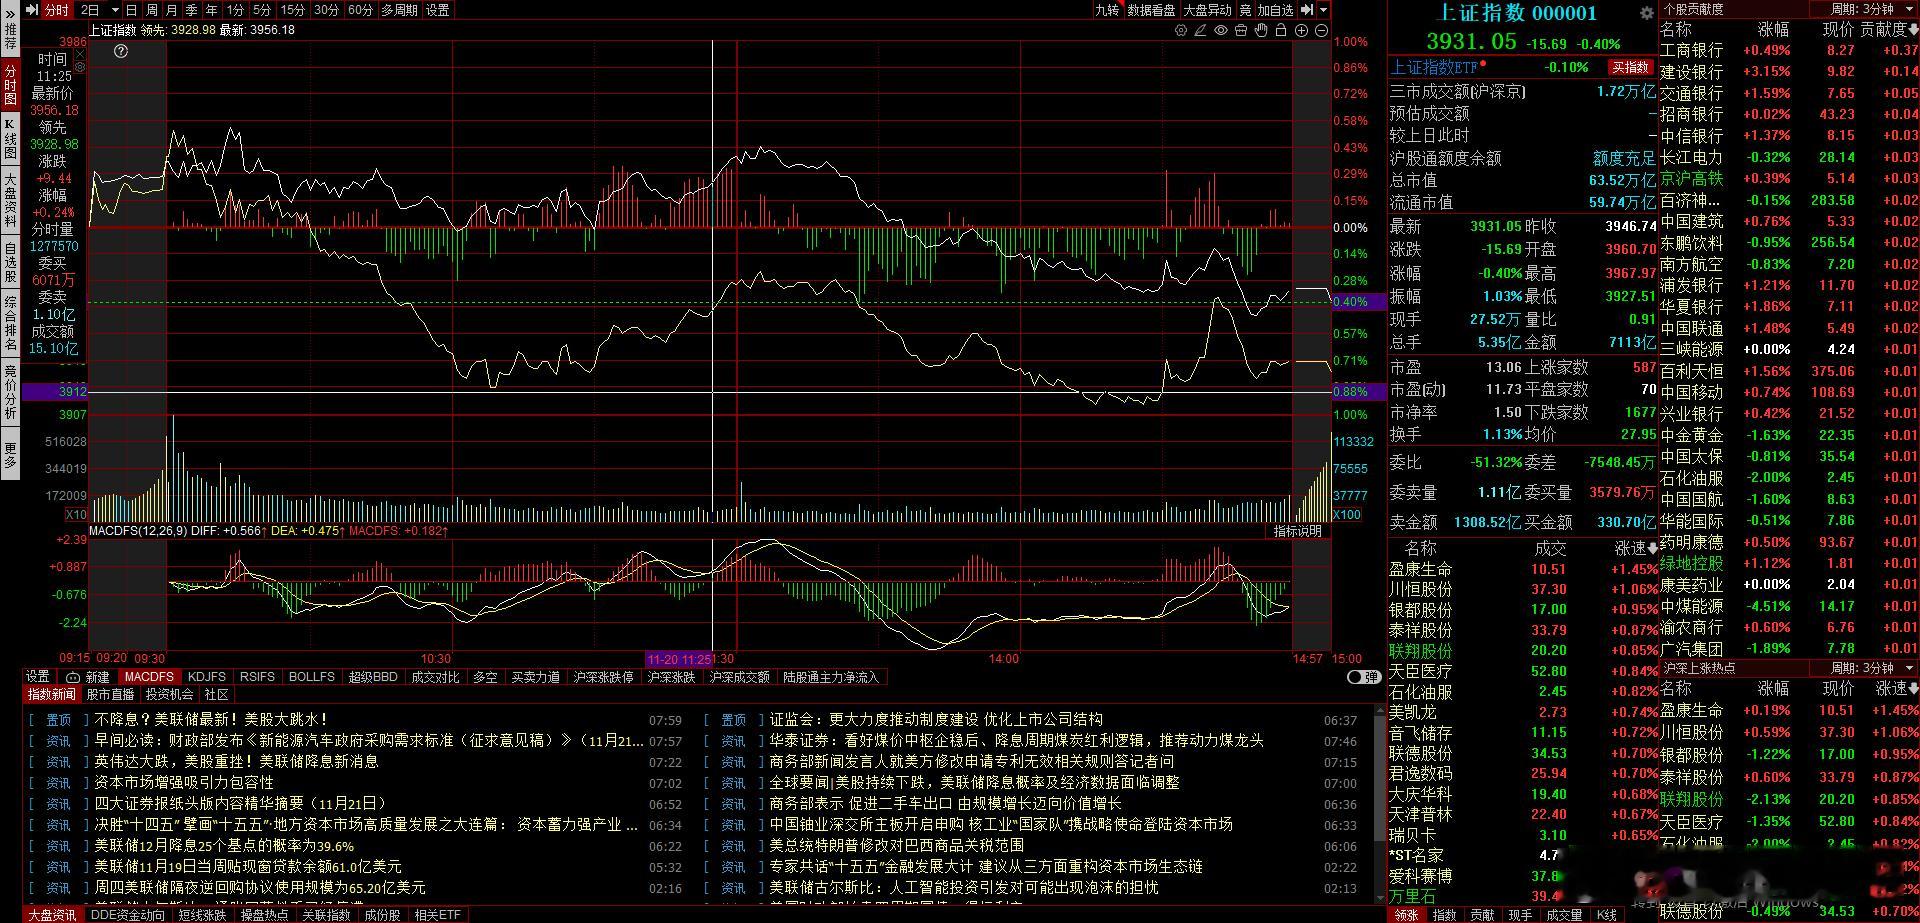Image resolution: width=1920 pixels, height=923 pixels.
Task: Open DDE资金动向 bottom tab
Action: 128,915
